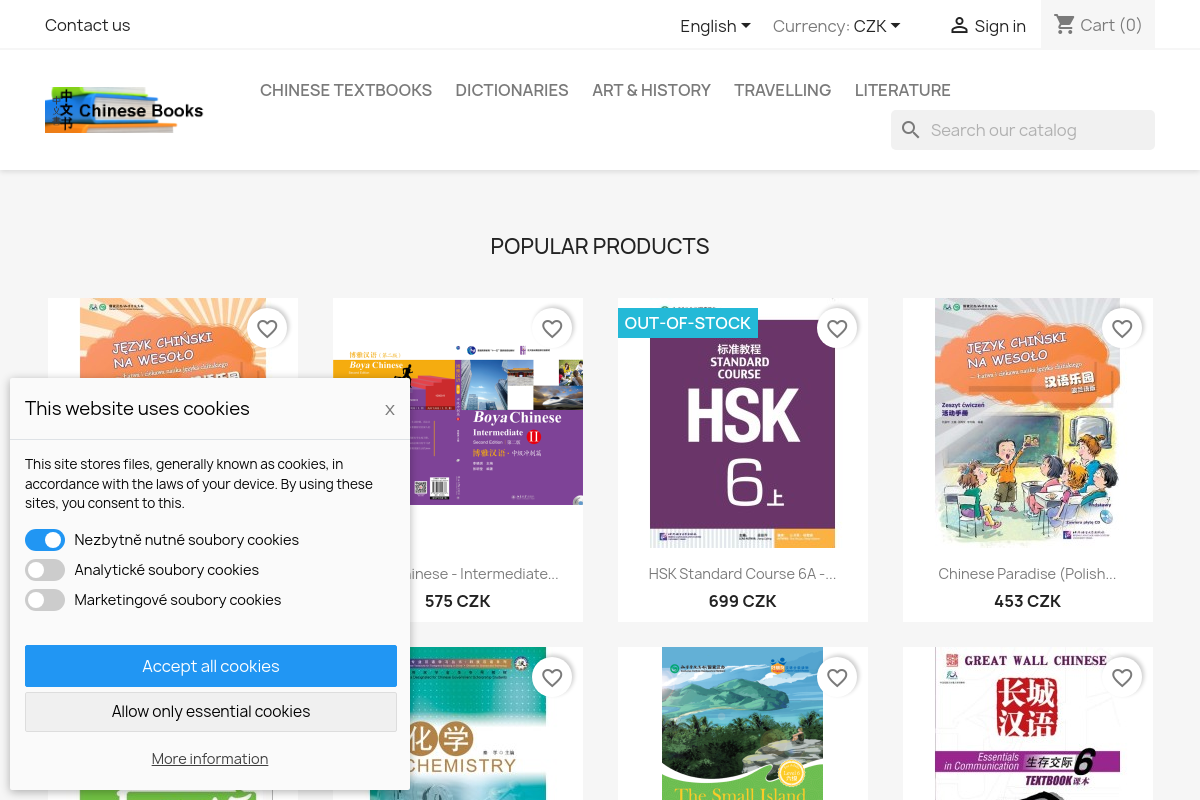Toggle Nezbytně nutné soubory cookies switch

(45, 540)
